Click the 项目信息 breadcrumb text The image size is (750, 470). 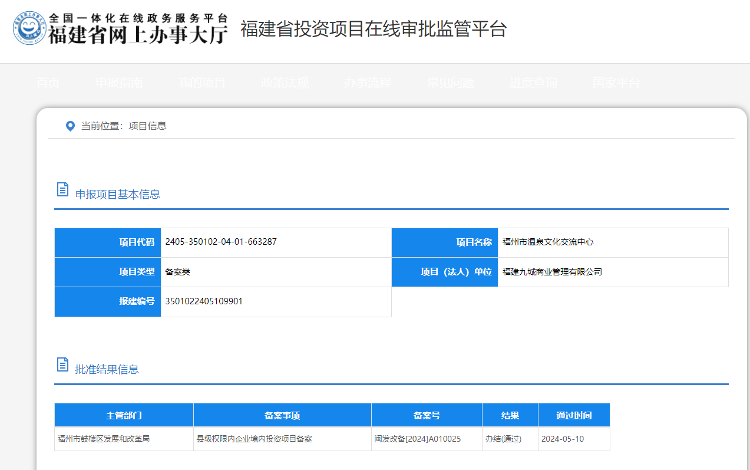tap(148, 126)
